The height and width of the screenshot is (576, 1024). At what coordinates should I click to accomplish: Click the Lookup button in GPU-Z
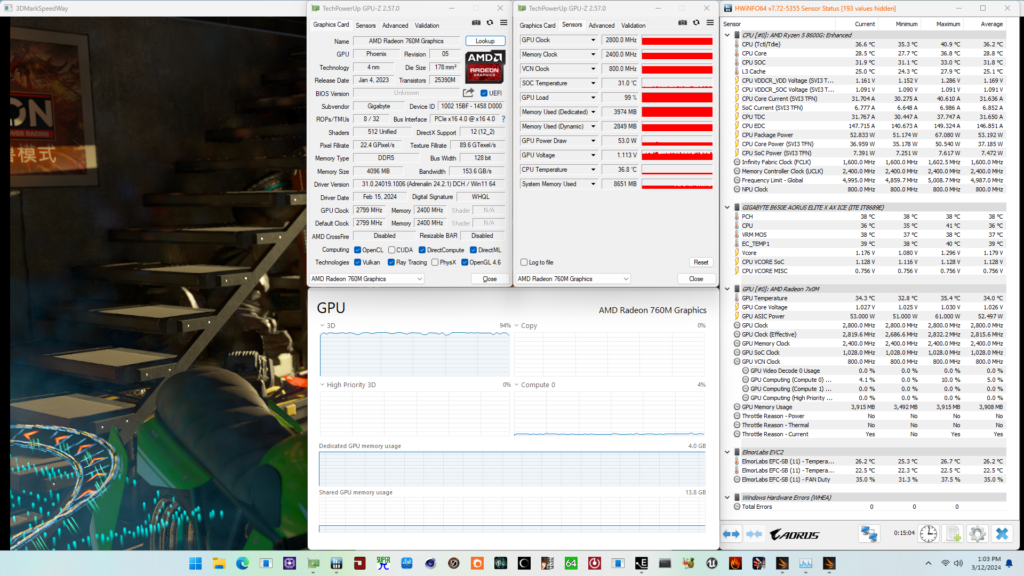(x=485, y=40)
